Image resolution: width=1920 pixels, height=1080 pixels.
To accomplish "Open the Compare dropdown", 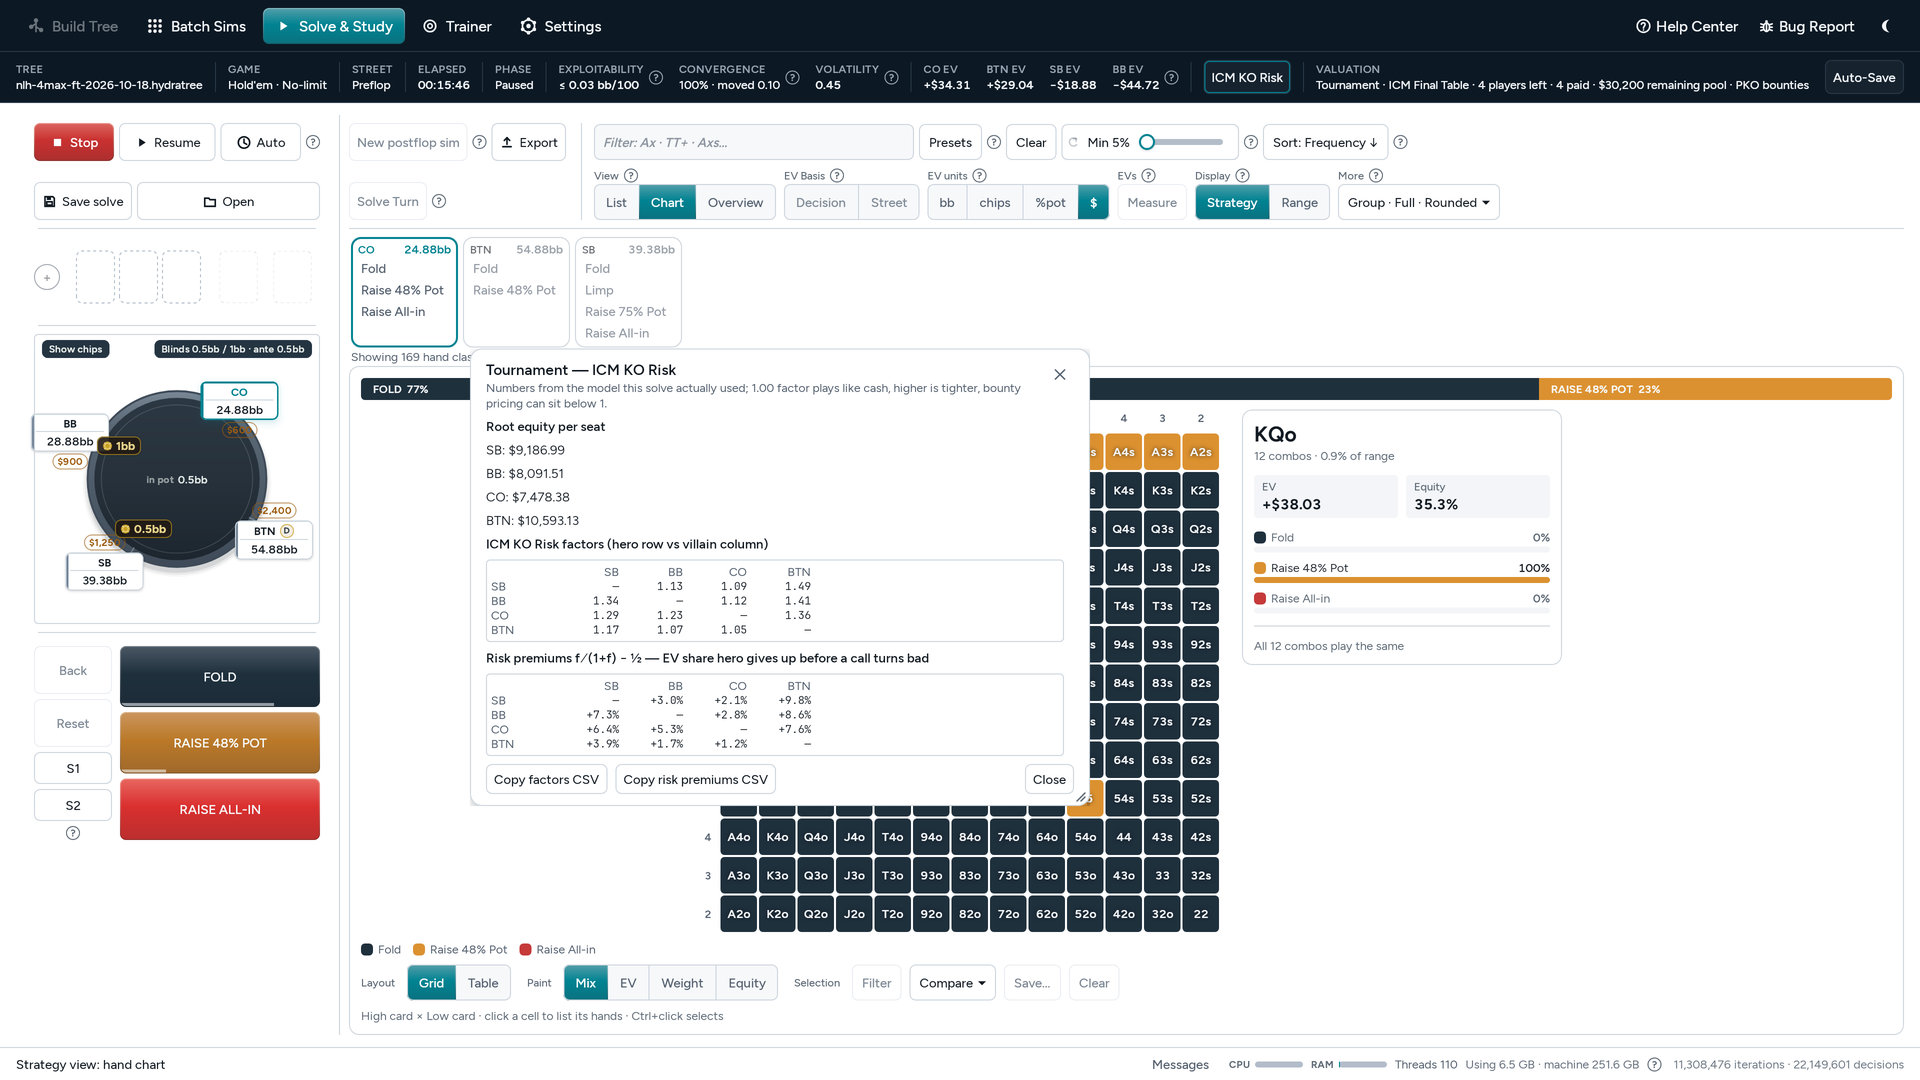I will [x=952, y=983].
